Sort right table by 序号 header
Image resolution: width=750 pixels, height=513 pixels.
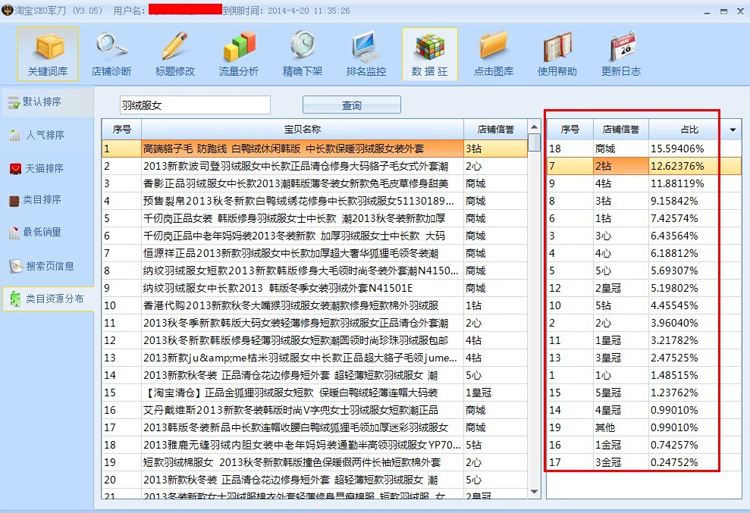click(x=570, y=129)
